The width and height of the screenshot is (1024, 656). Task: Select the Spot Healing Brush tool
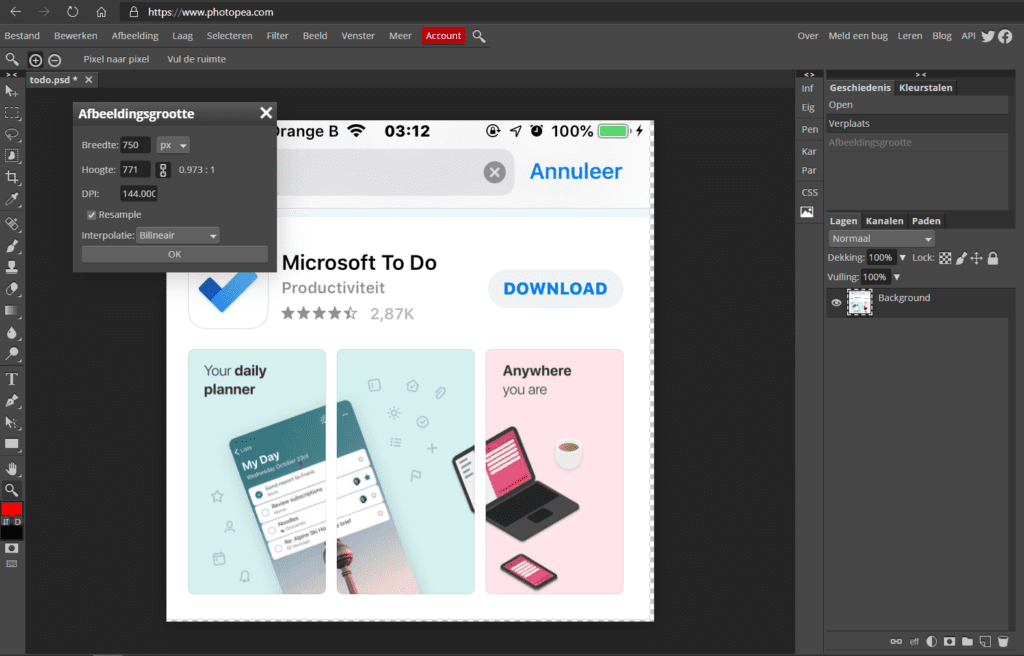12,224
